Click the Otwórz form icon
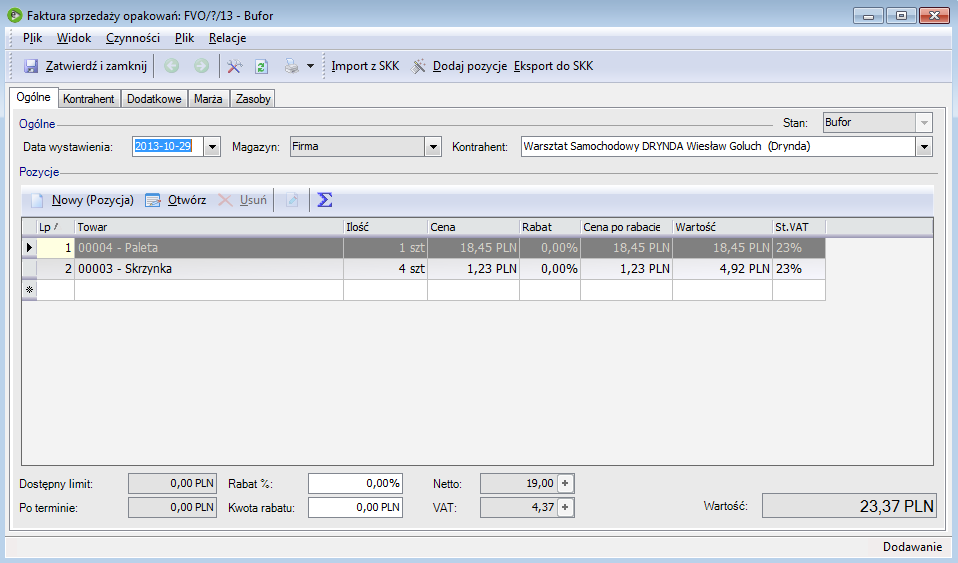 tap(153, 200)
